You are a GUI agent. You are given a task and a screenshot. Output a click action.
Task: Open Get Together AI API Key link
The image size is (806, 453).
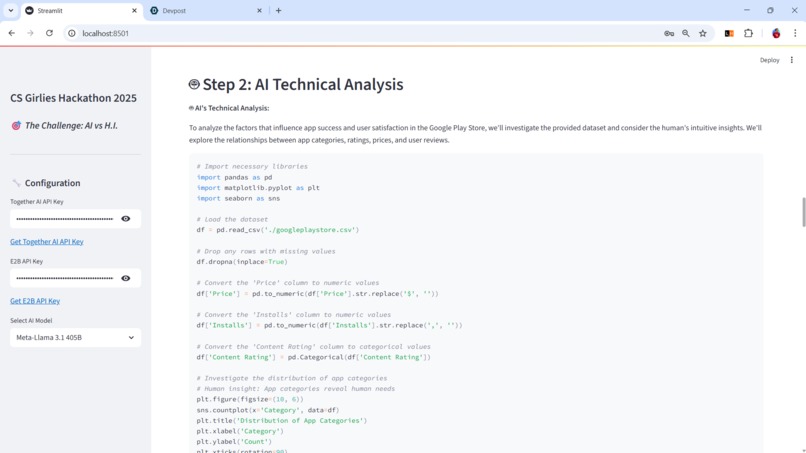pyautogui.click(x=47, y=241)
